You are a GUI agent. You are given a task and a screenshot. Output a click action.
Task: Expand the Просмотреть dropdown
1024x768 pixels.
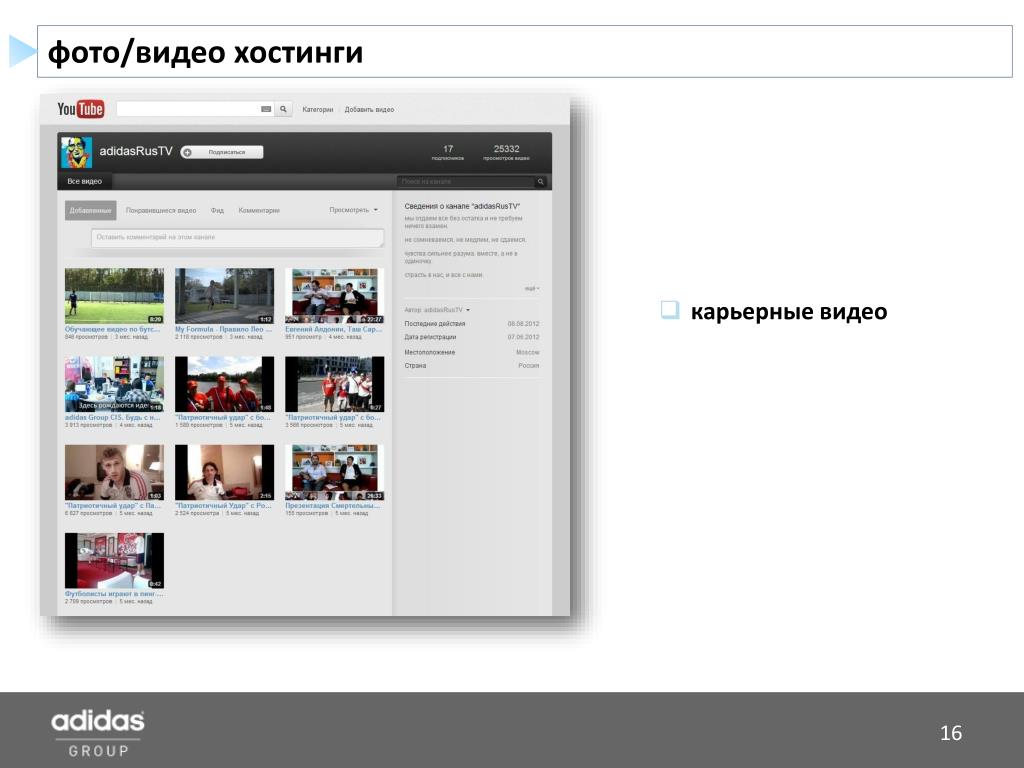click(x=355, y=210)
